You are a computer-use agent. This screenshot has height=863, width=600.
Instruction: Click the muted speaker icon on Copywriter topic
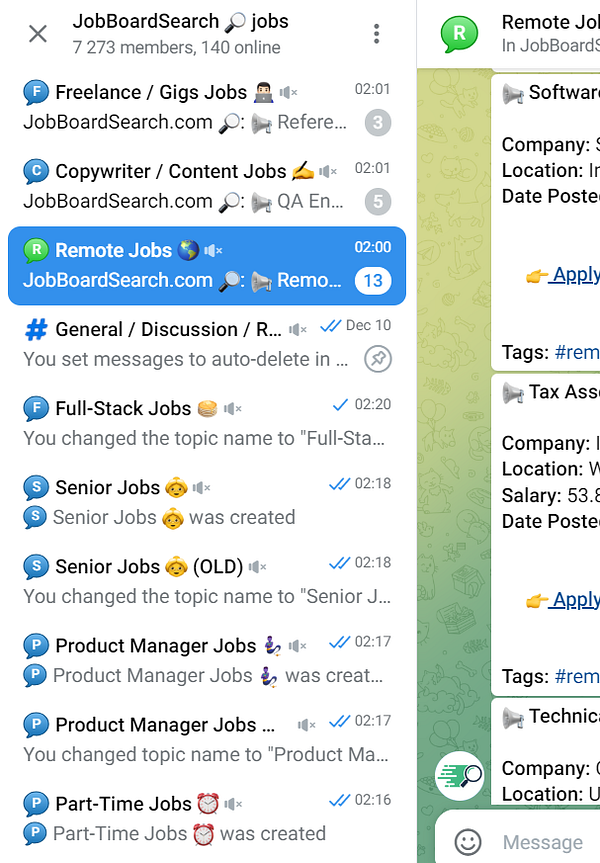328,172
